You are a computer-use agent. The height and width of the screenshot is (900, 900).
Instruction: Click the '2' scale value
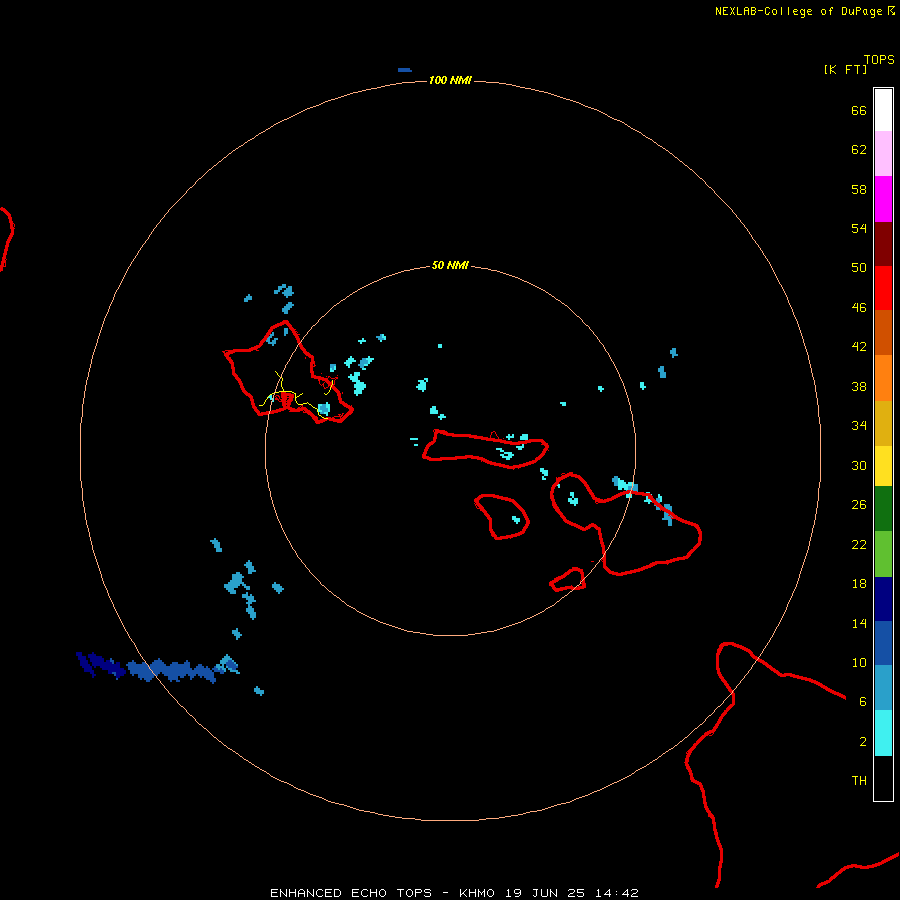(x=862, y=741)
